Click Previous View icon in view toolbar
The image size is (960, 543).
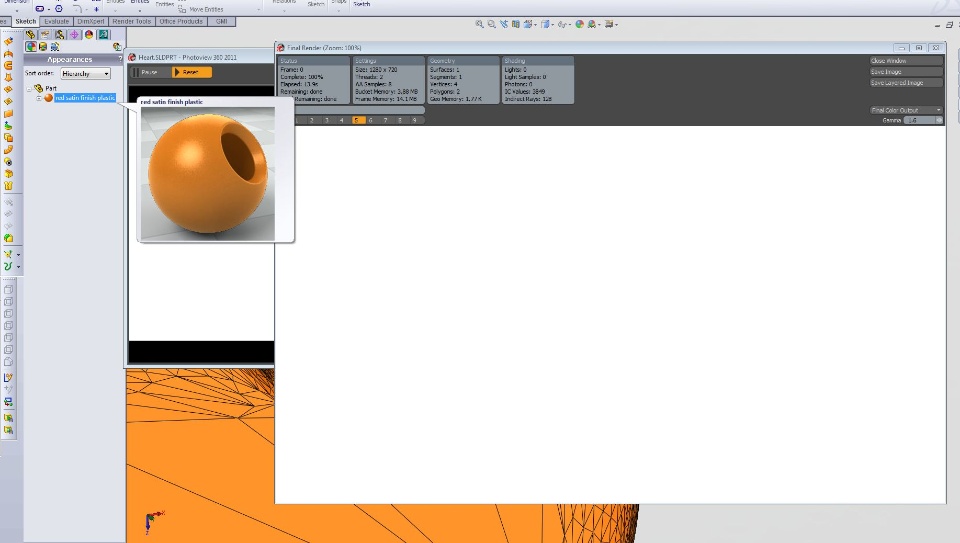coord(503,24)
